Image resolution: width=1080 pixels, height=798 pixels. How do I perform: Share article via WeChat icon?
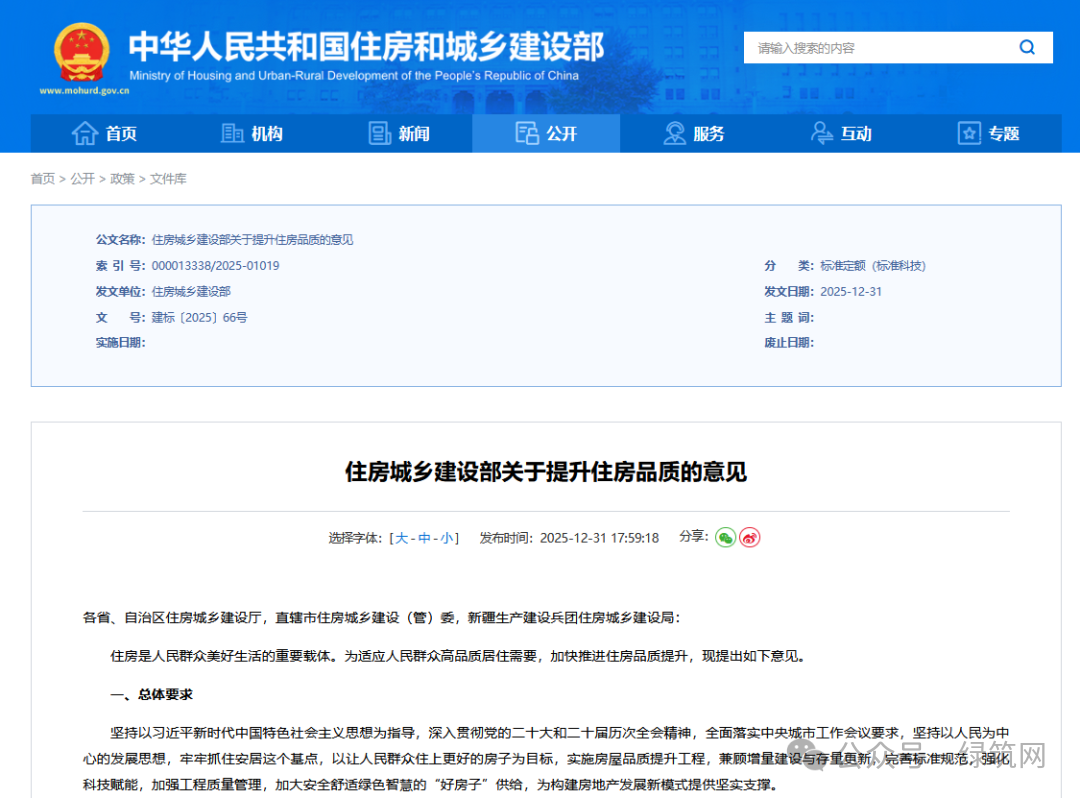click(725, 537)
